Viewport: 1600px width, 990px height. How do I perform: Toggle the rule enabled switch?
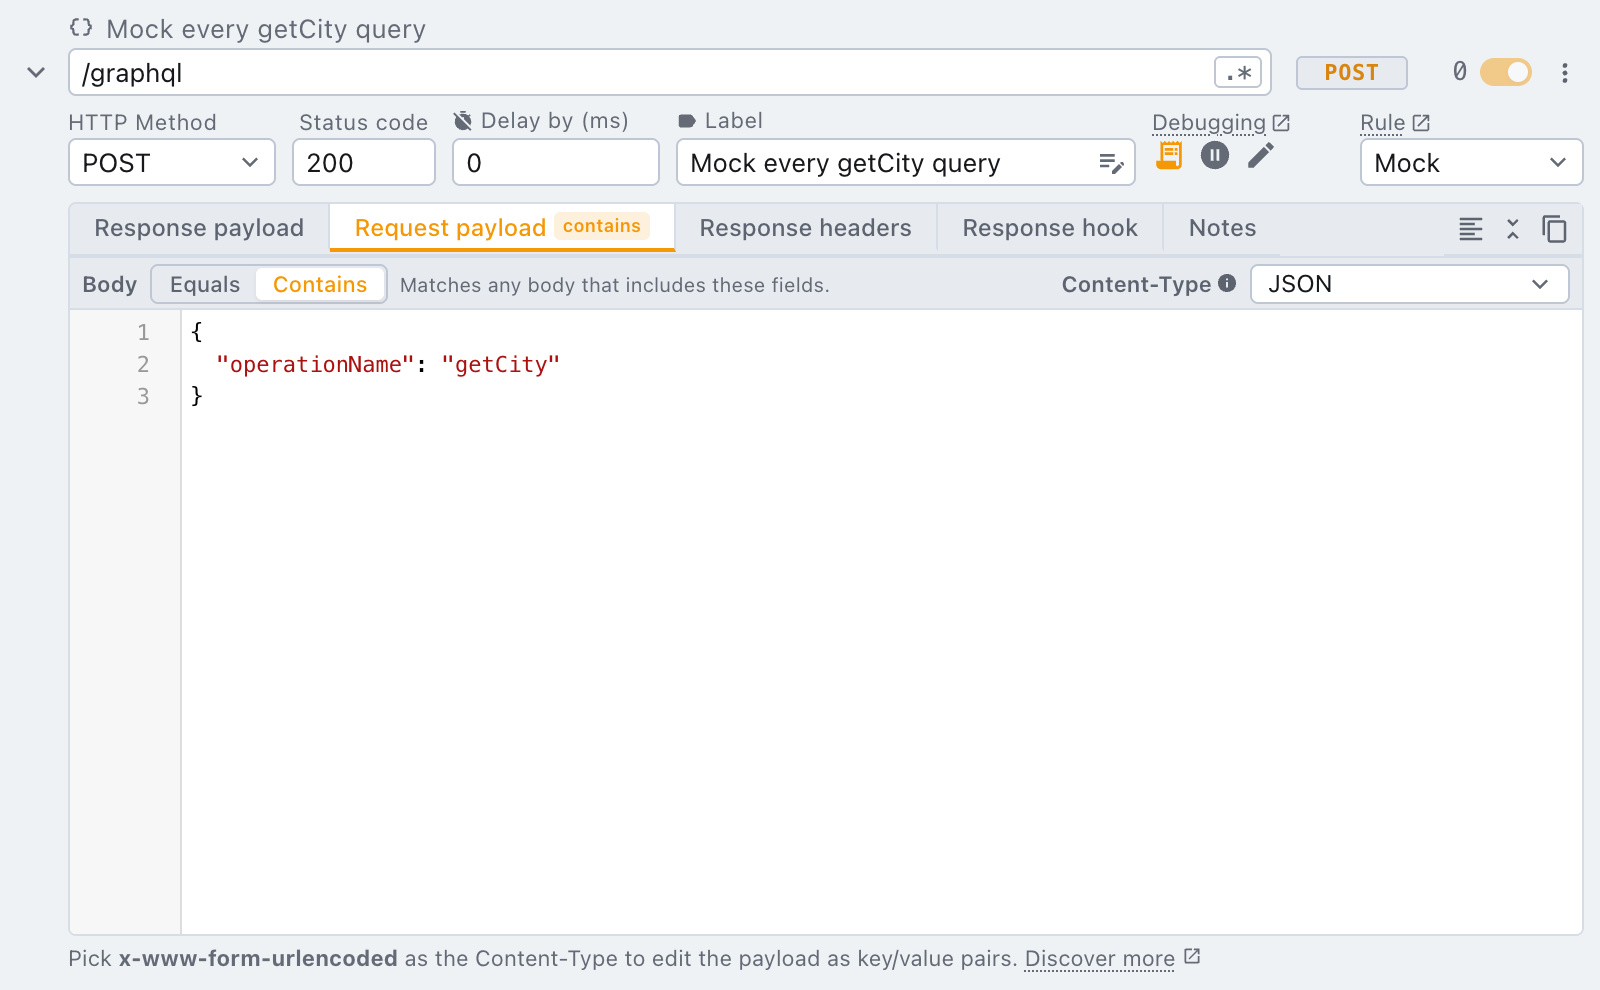pos(1506,72)
